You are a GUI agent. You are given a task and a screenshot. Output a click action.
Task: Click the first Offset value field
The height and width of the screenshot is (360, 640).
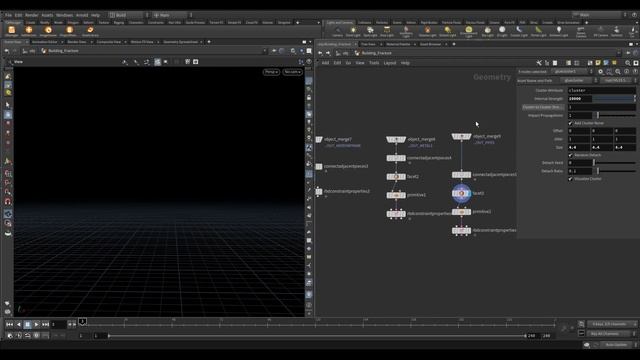point(578,131)
